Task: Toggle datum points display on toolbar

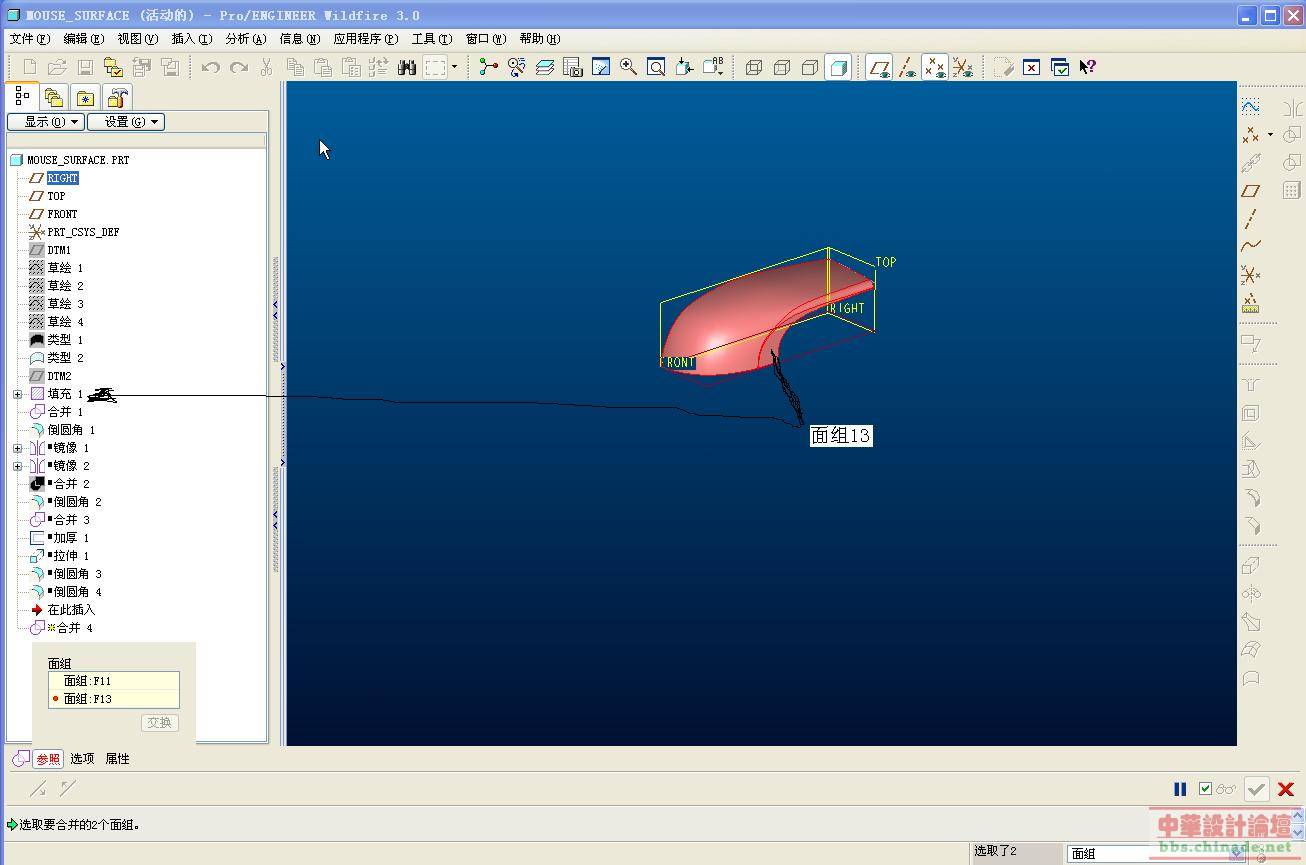Action: tap(935, 67)
